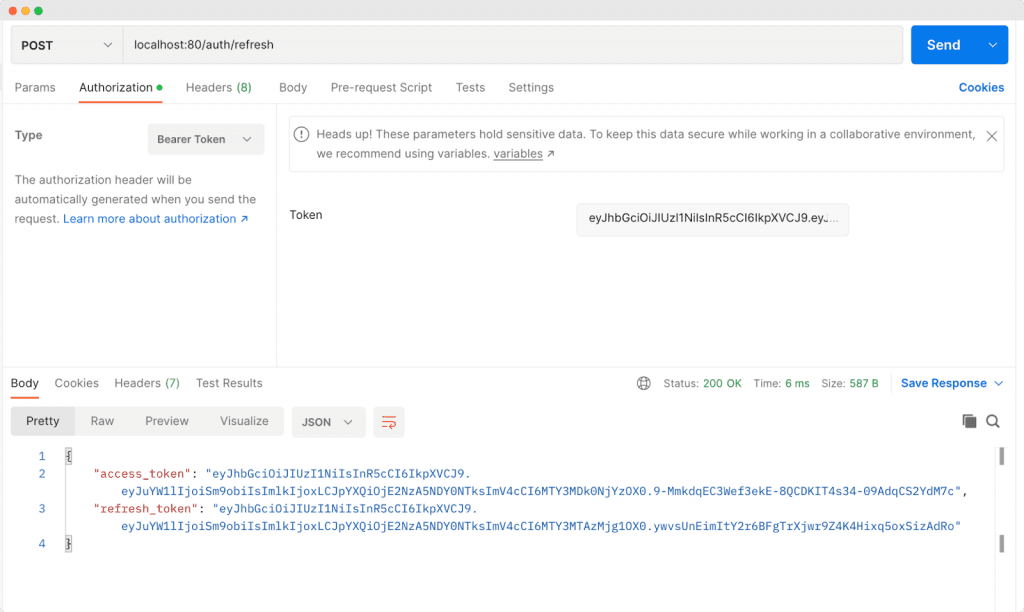The image size is (1024, 612).
Task: Open the Send button dropdown arrow
Action: [x=991, y=44]
